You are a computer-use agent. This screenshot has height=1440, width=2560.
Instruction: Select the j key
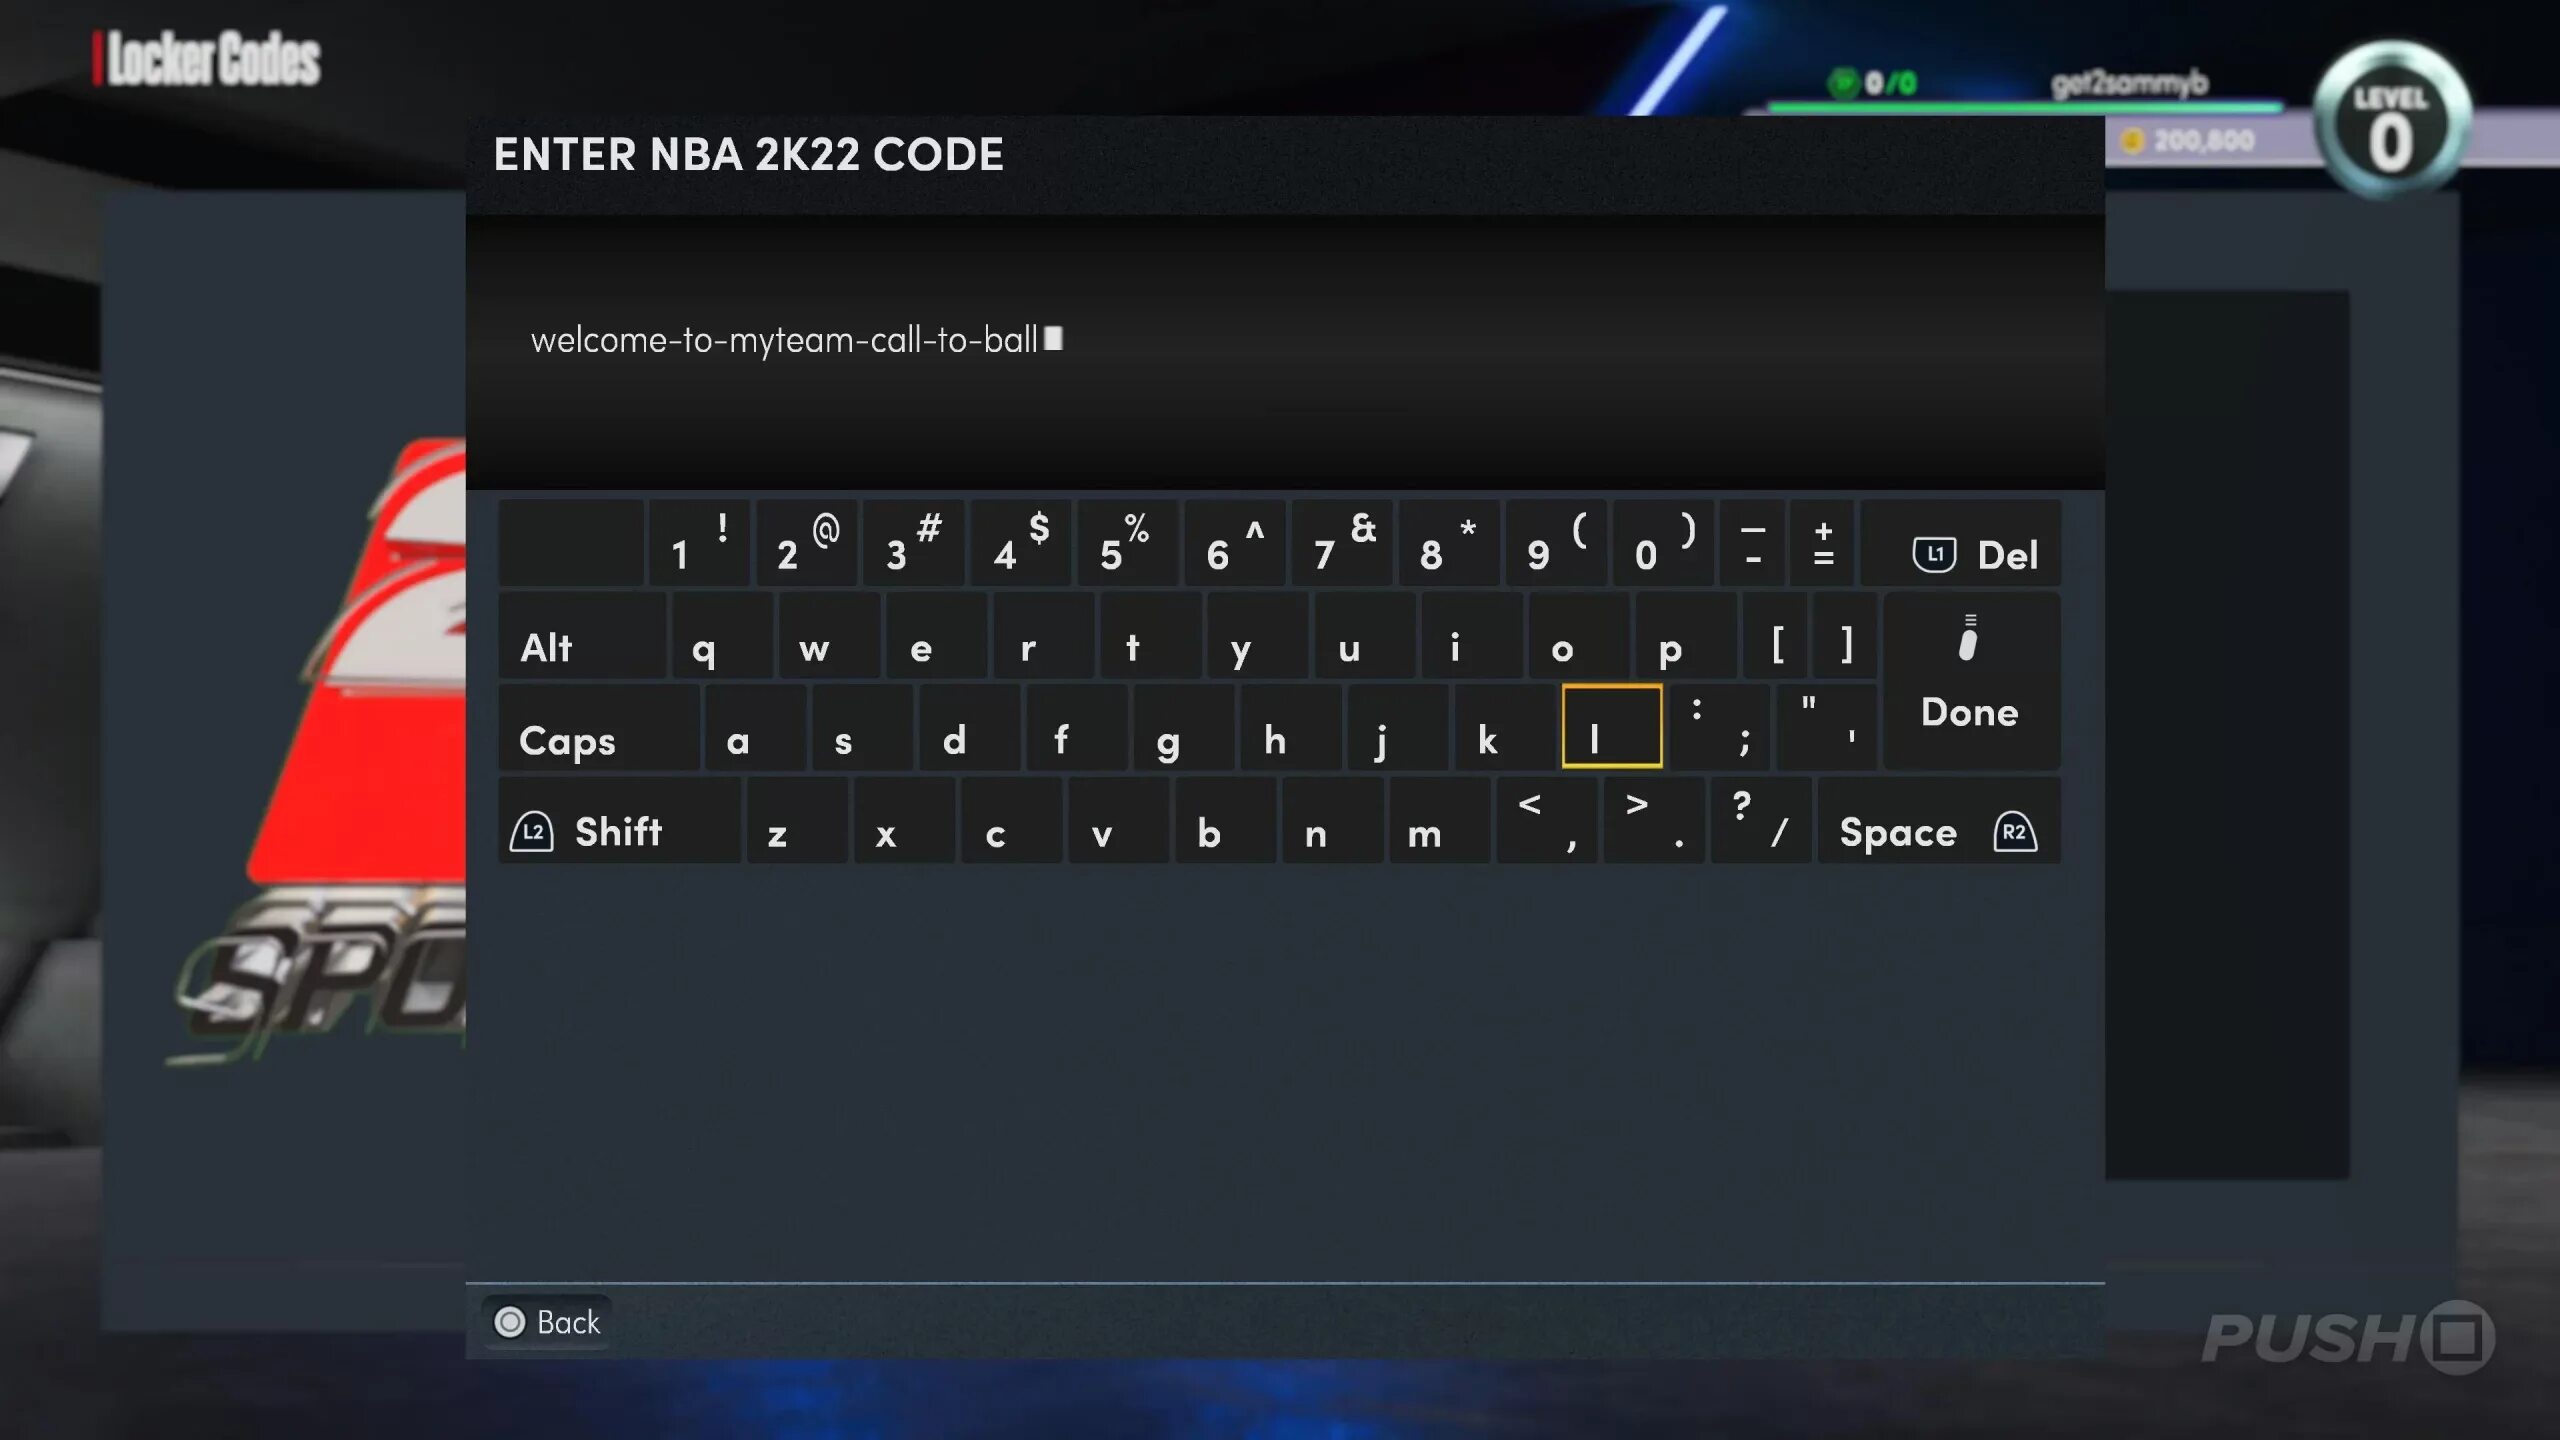1398,728
